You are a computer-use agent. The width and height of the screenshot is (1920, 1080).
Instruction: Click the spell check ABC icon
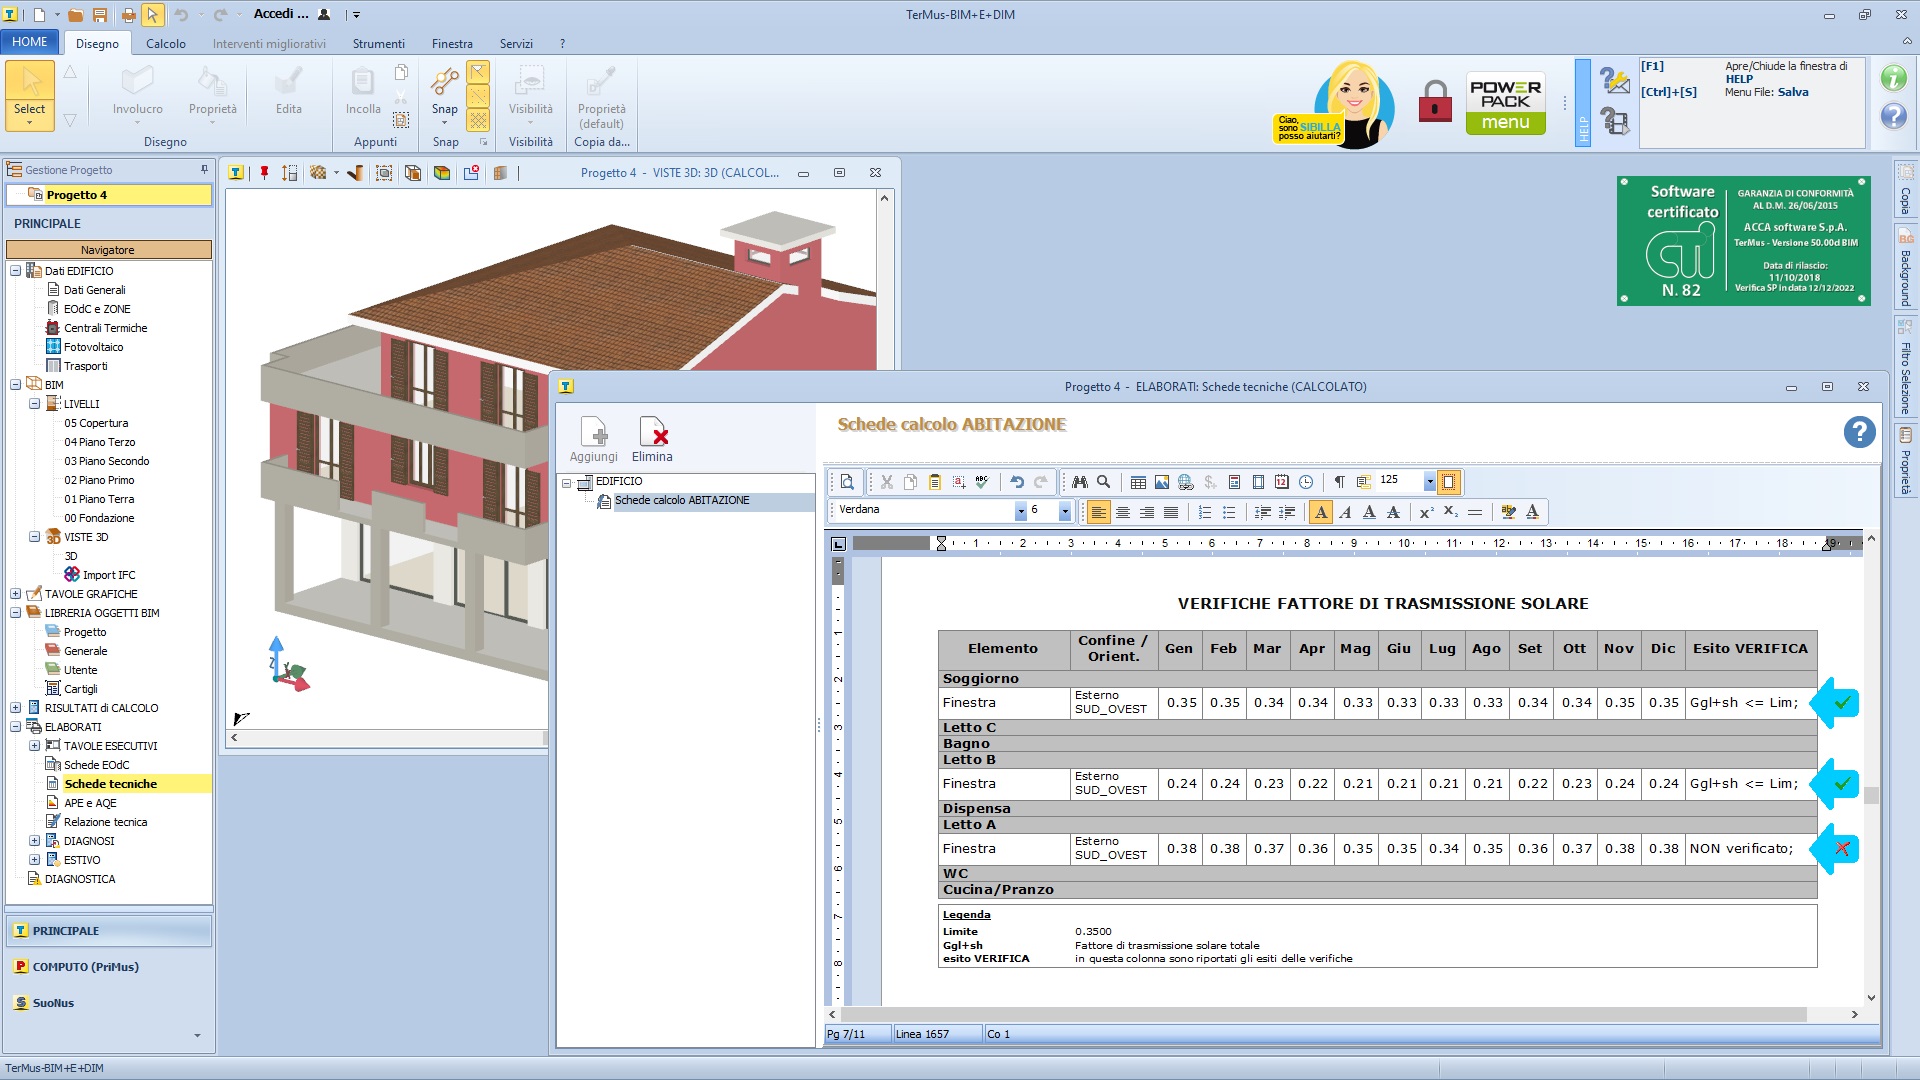coord(982,482)
